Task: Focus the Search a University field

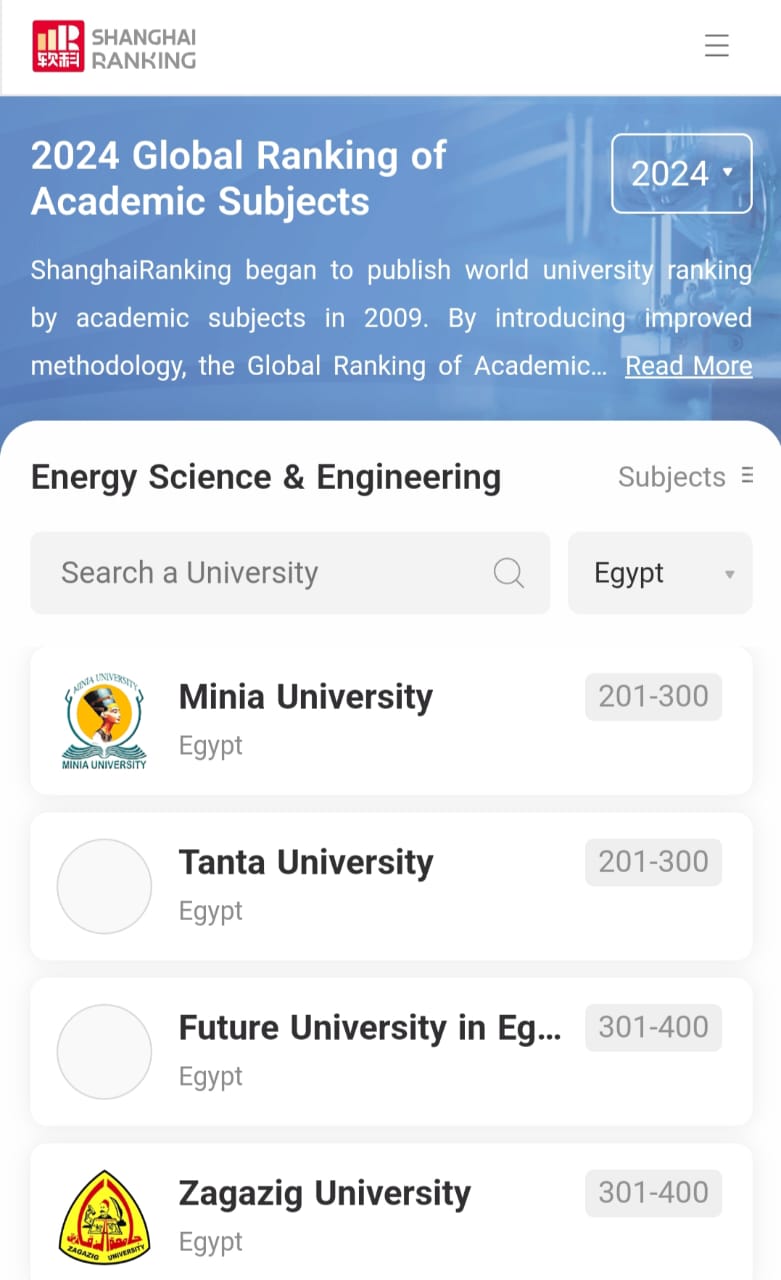Action: (290, 573)
